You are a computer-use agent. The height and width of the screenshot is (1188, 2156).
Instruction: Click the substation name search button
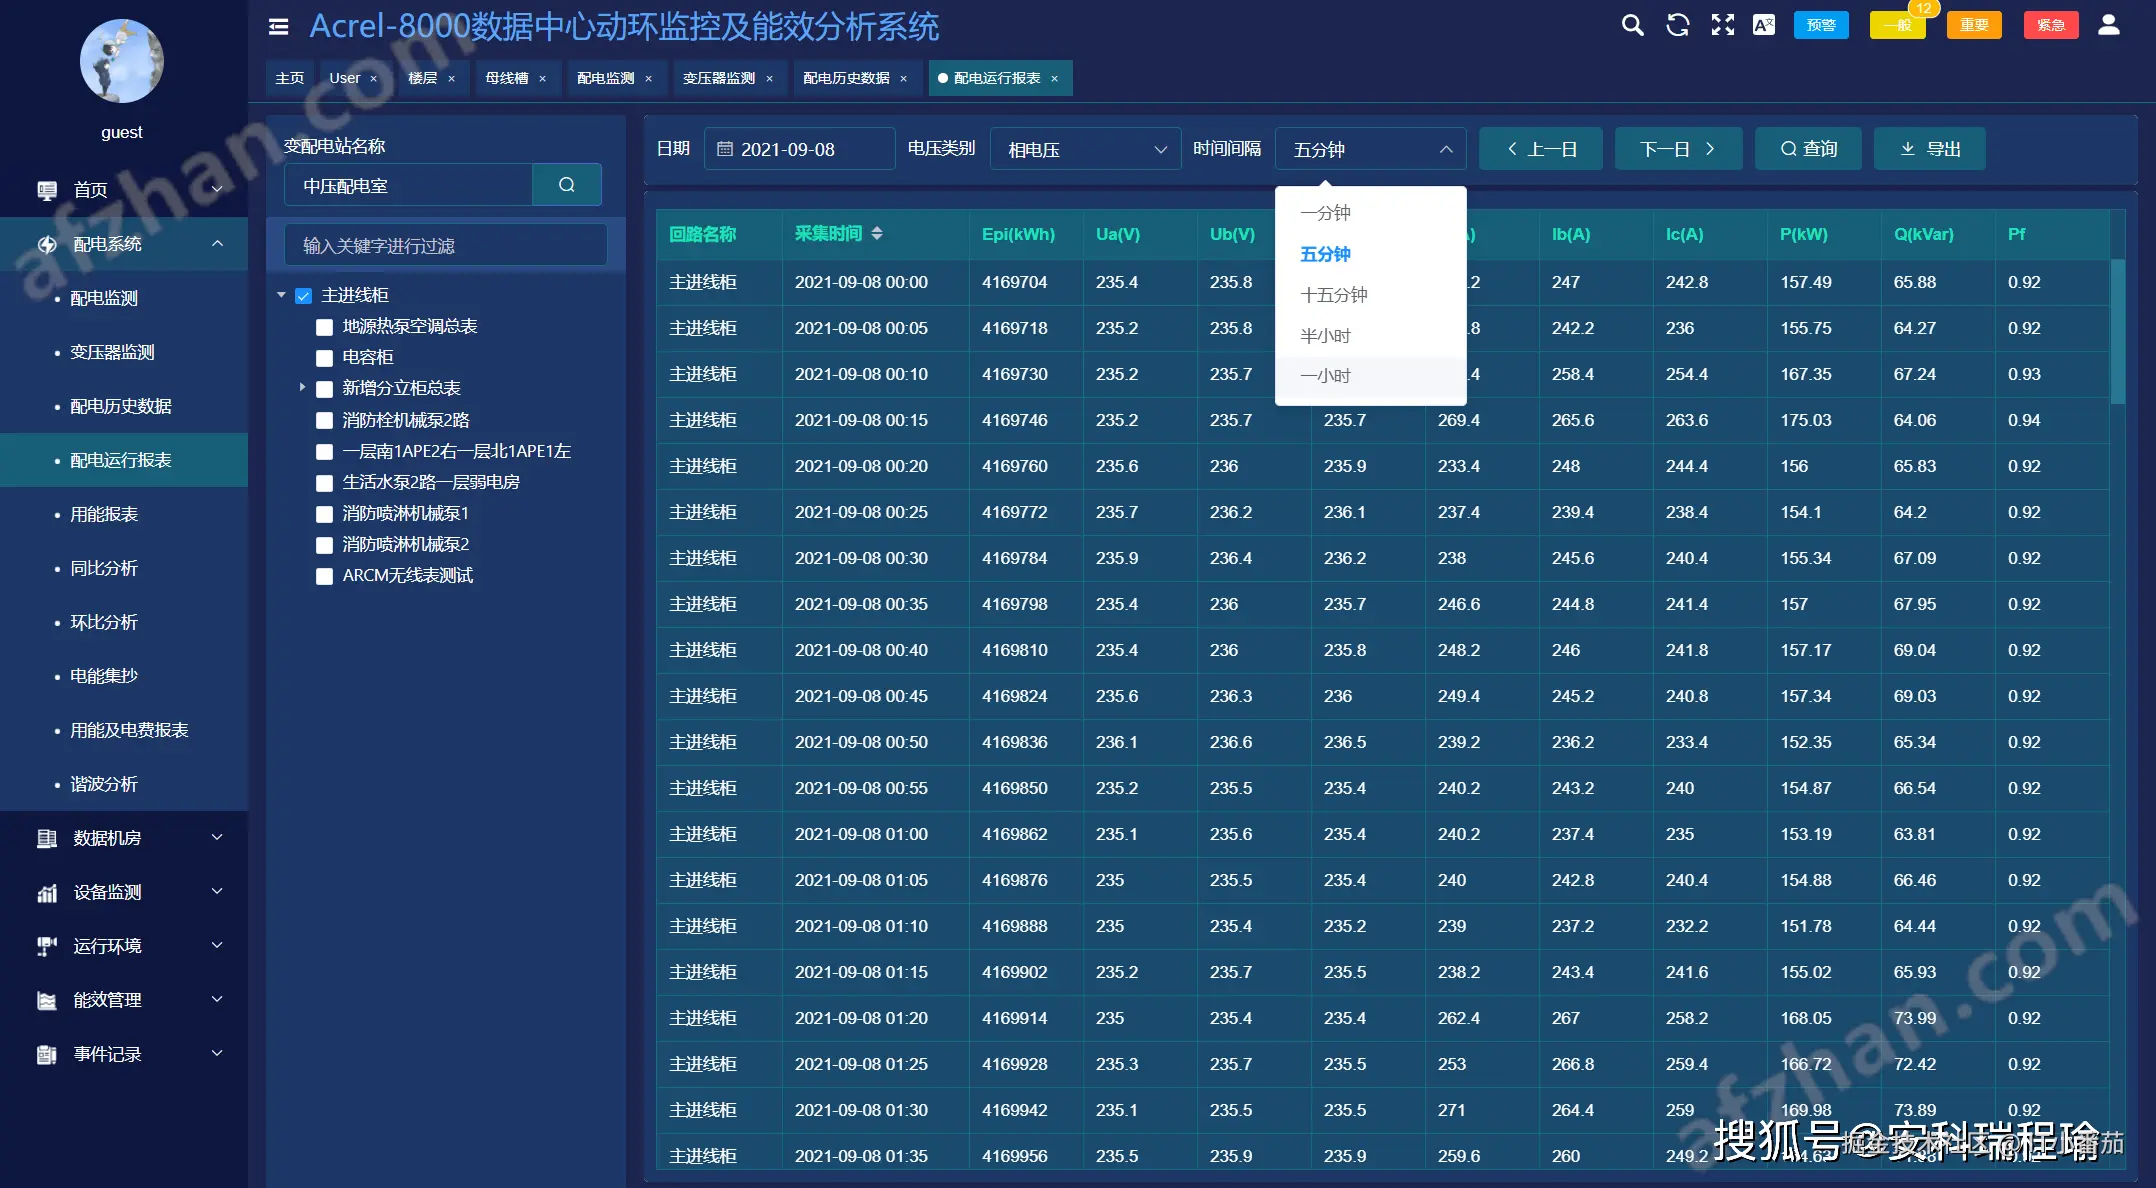567,185
